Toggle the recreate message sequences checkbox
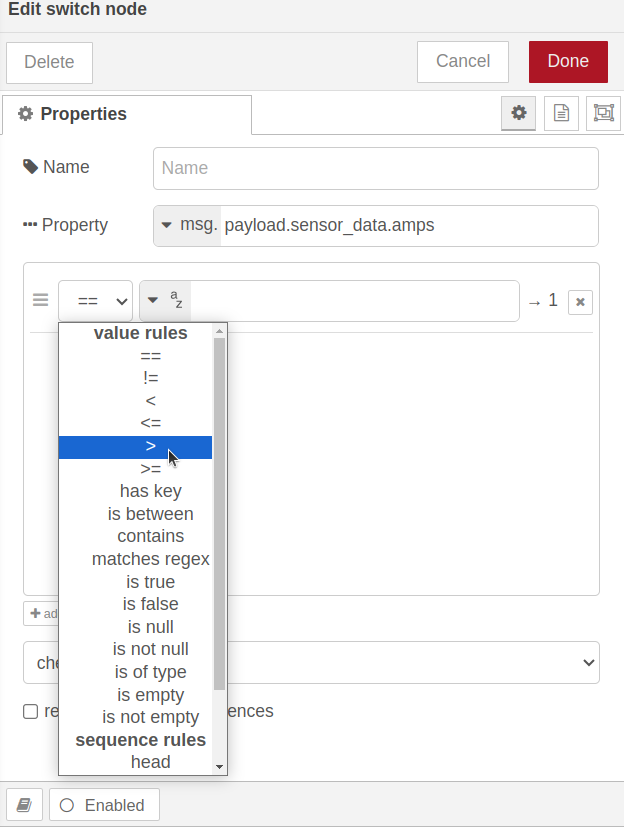The width and height of the screenshot is (624, 829). tap(31, 712)
